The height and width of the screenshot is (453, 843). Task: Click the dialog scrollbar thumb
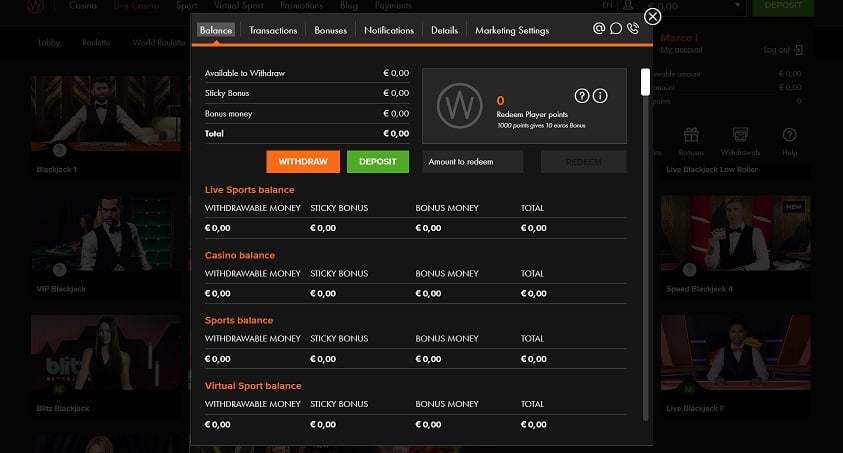(x=645, y=82)
